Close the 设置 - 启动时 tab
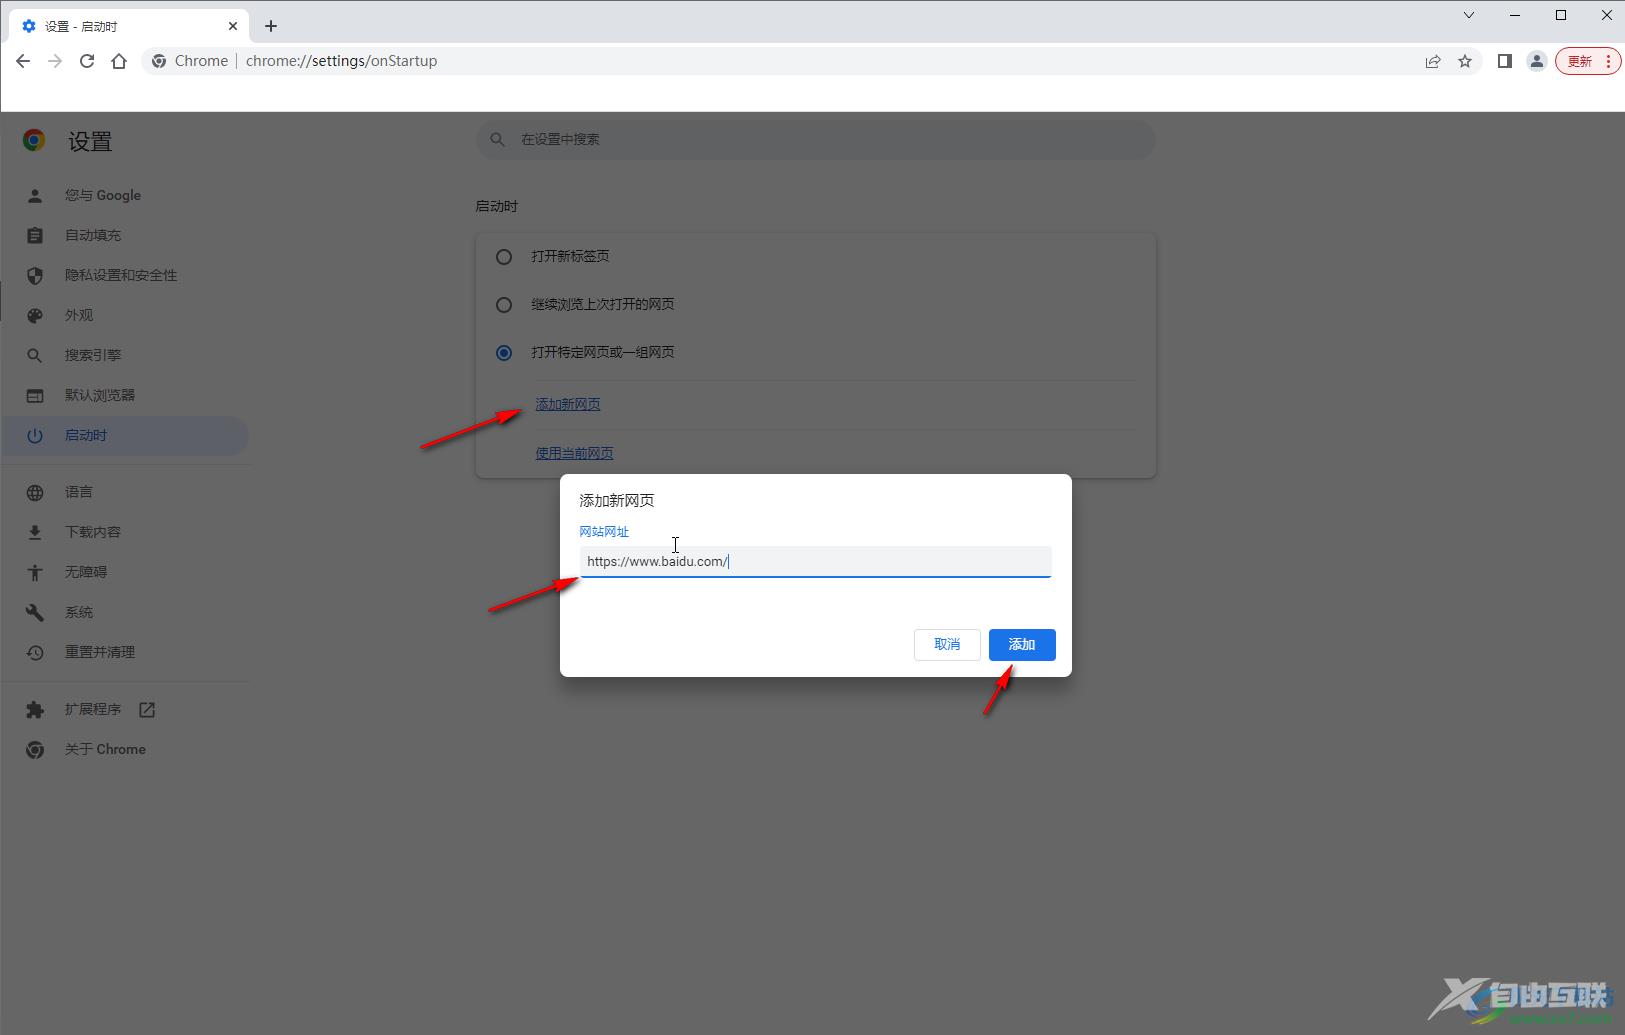The width and height of the screenshot is (1625, 1035). coord(233,26)
